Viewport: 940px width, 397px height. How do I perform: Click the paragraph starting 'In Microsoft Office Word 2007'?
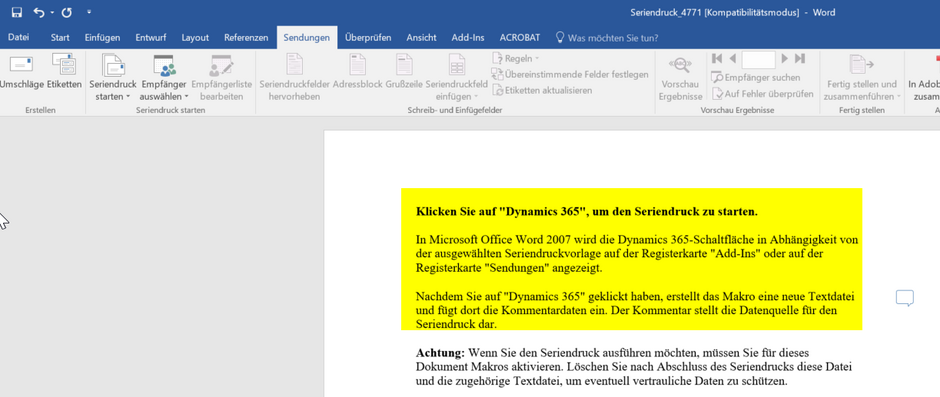[637, 254]
